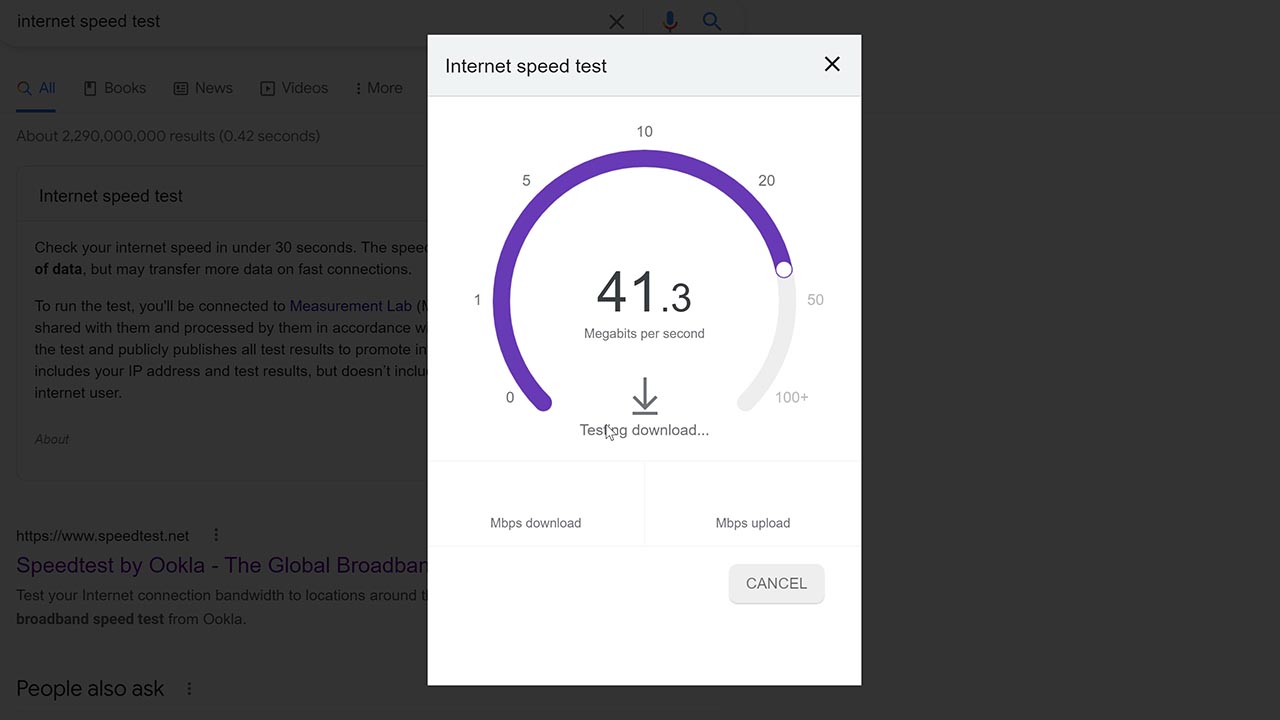Click the download arrow icon in dialog
1280x720 pixels.
[x=645, y=396]
